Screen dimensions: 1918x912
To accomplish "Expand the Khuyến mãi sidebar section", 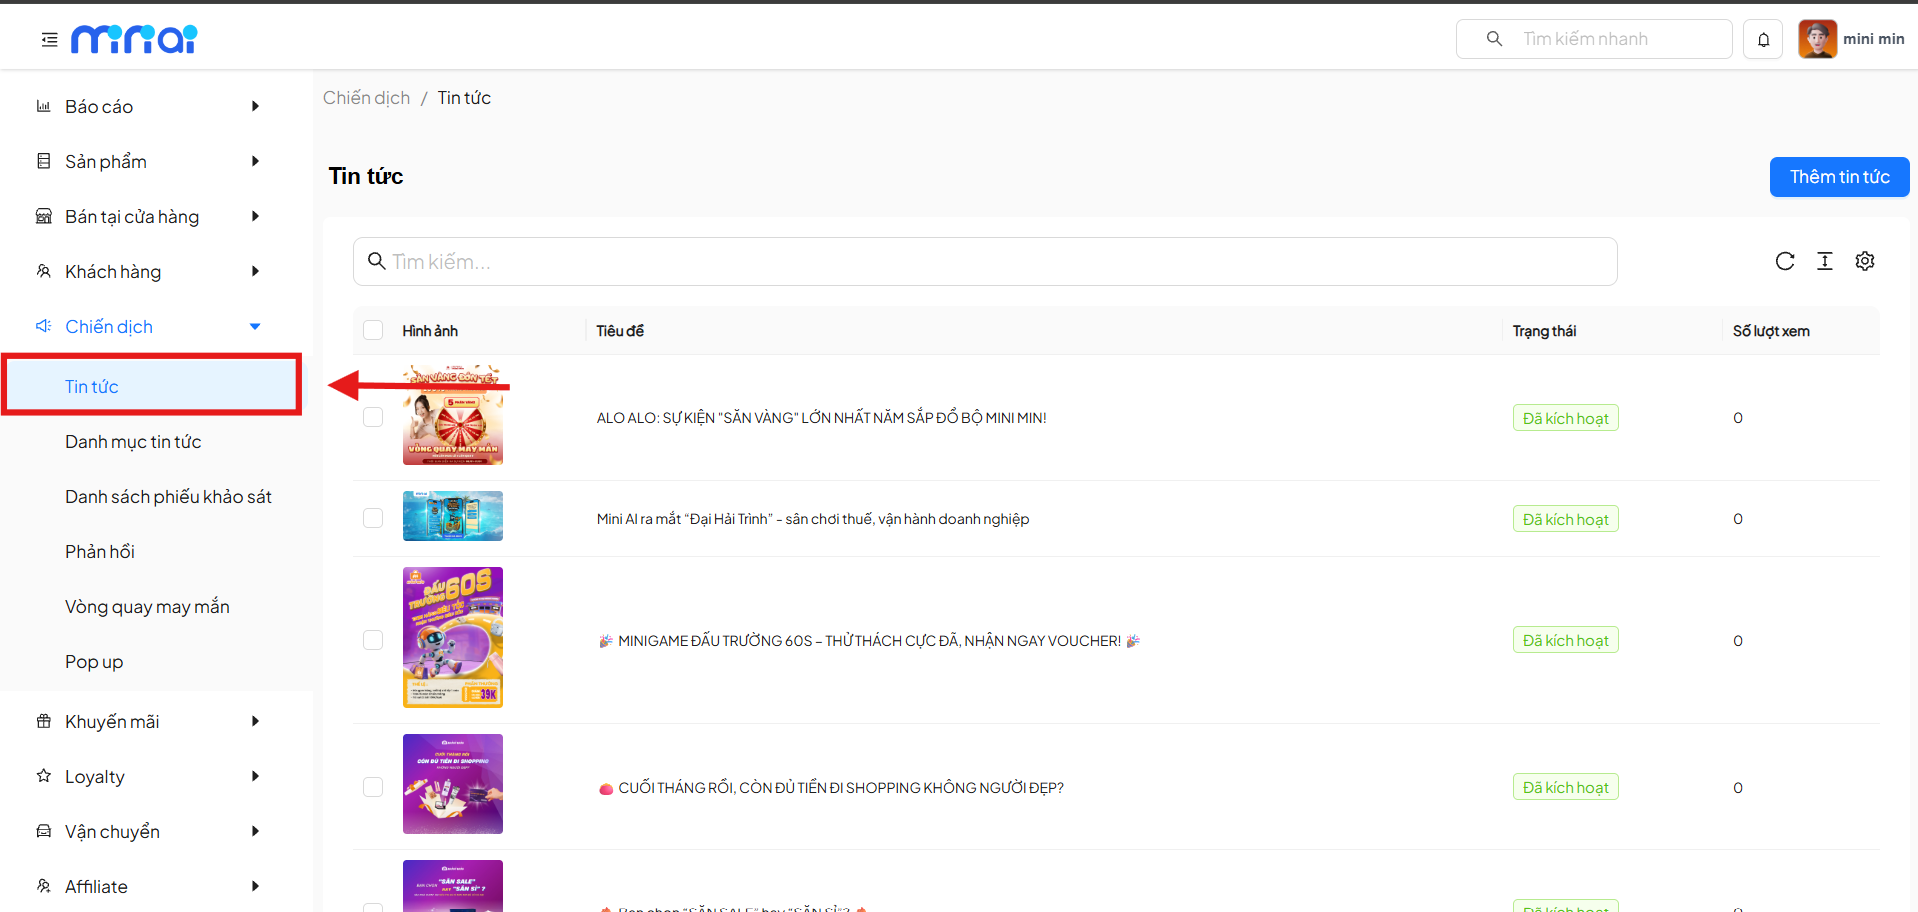I will click(150, 722).
